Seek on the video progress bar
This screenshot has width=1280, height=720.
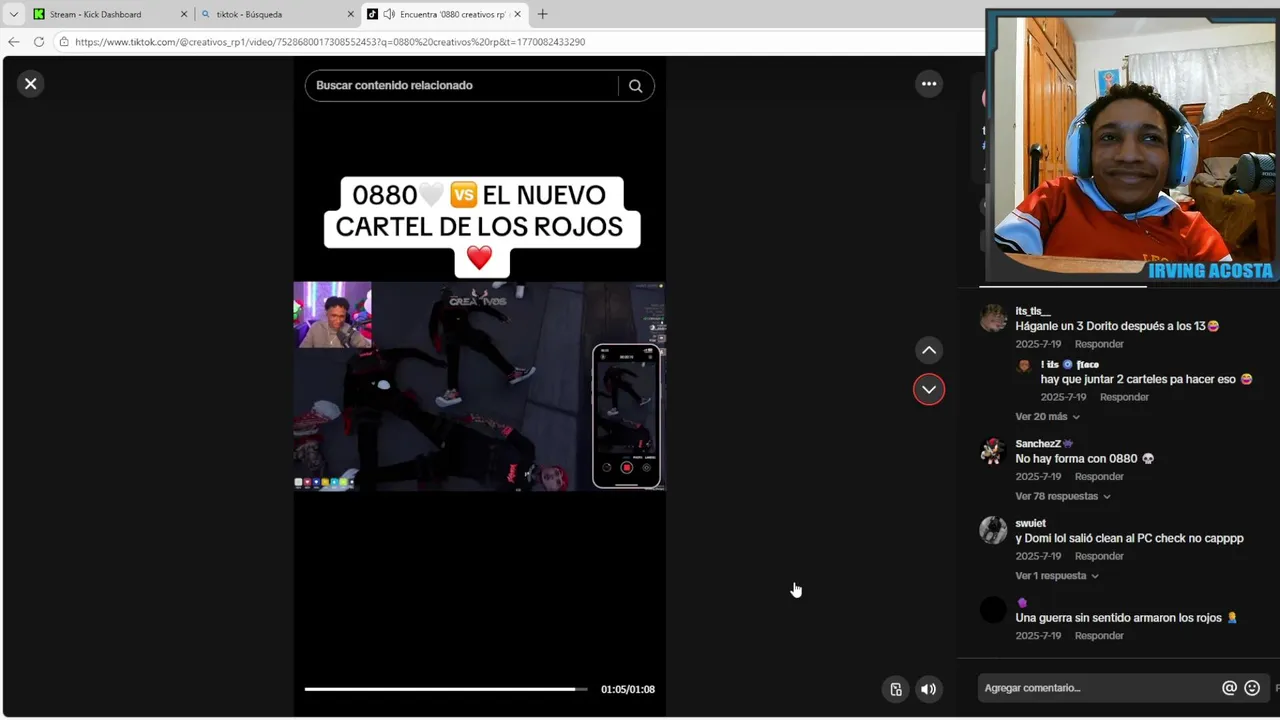(x=446, y=689)
